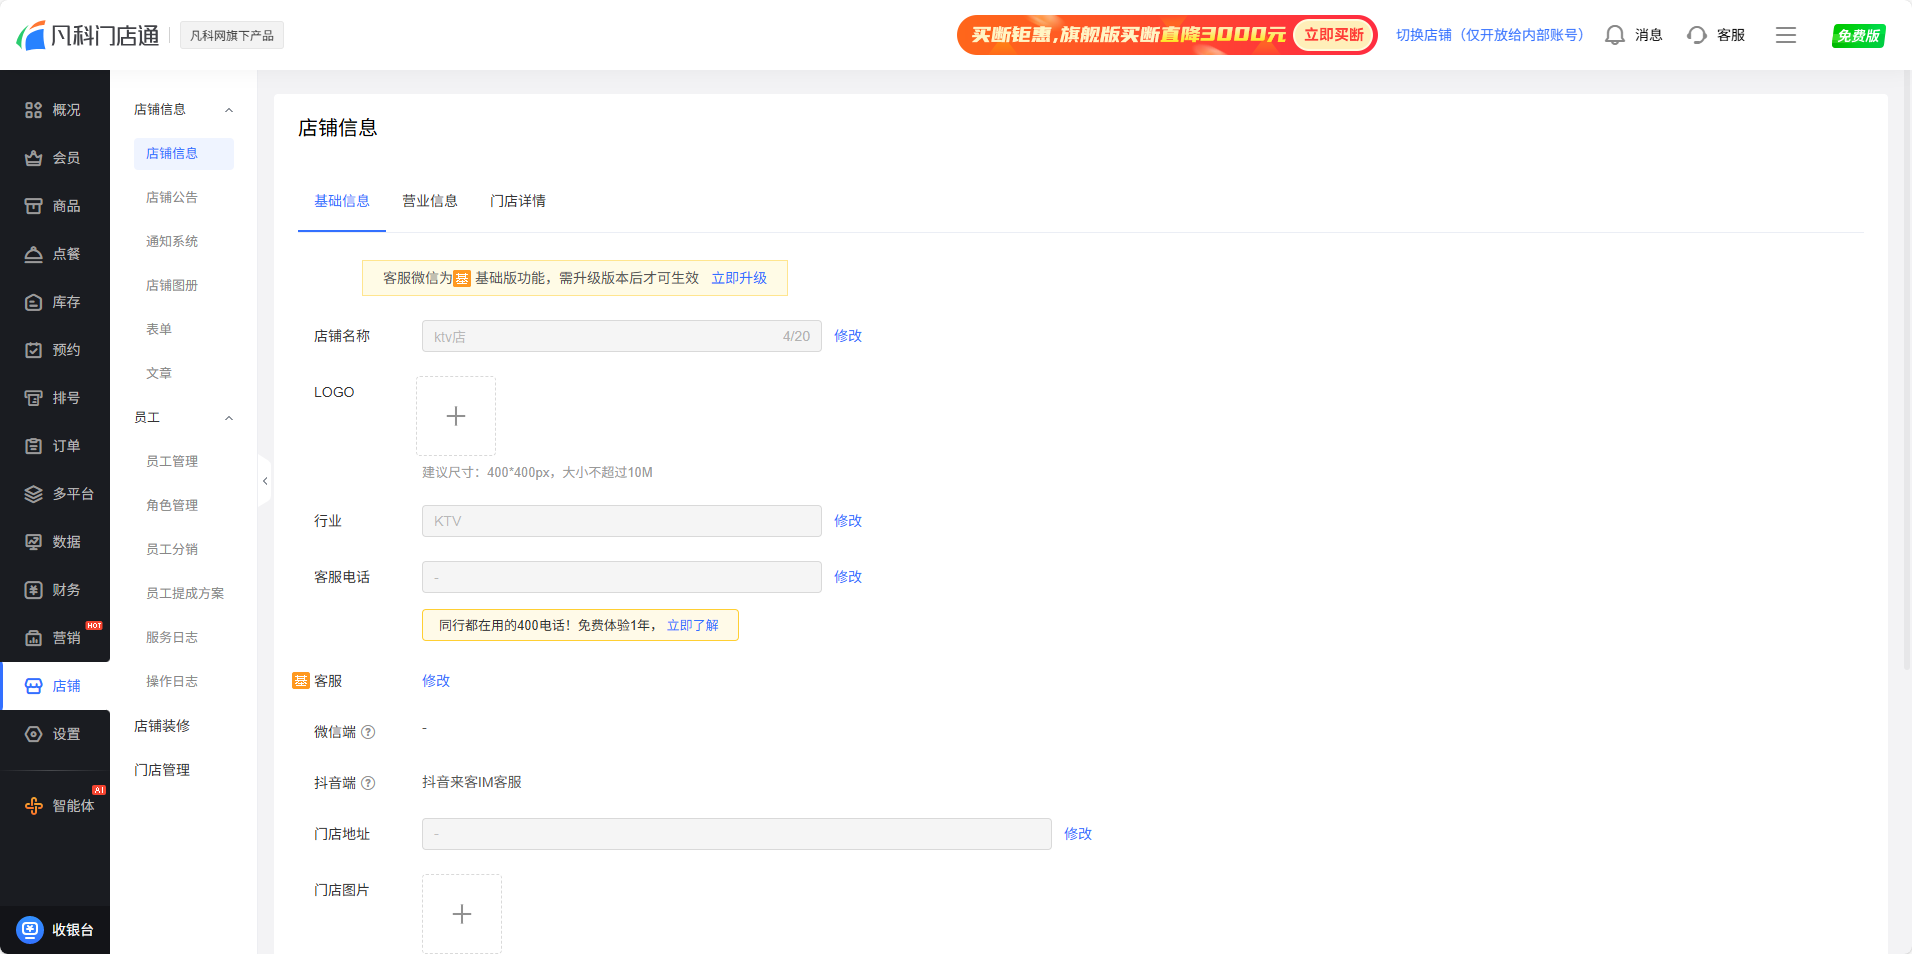This screenshot has width=1912, height=954.
Task: Open the 库存 inventory icon
Action: [x=33, y=302]
